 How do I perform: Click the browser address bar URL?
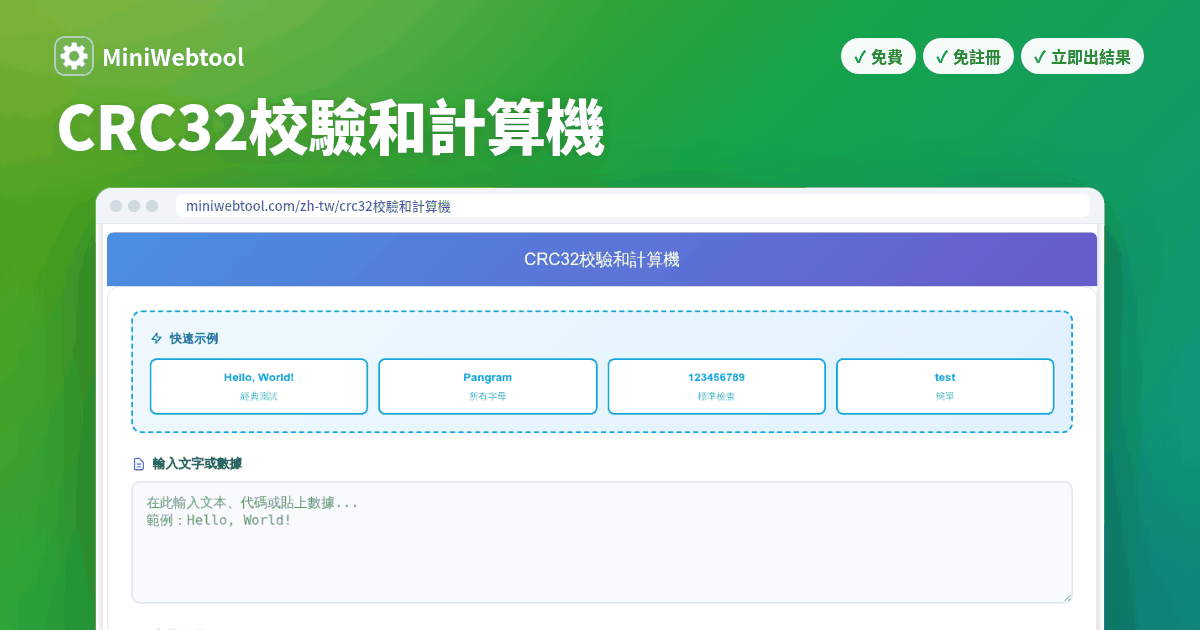(318, 206)
